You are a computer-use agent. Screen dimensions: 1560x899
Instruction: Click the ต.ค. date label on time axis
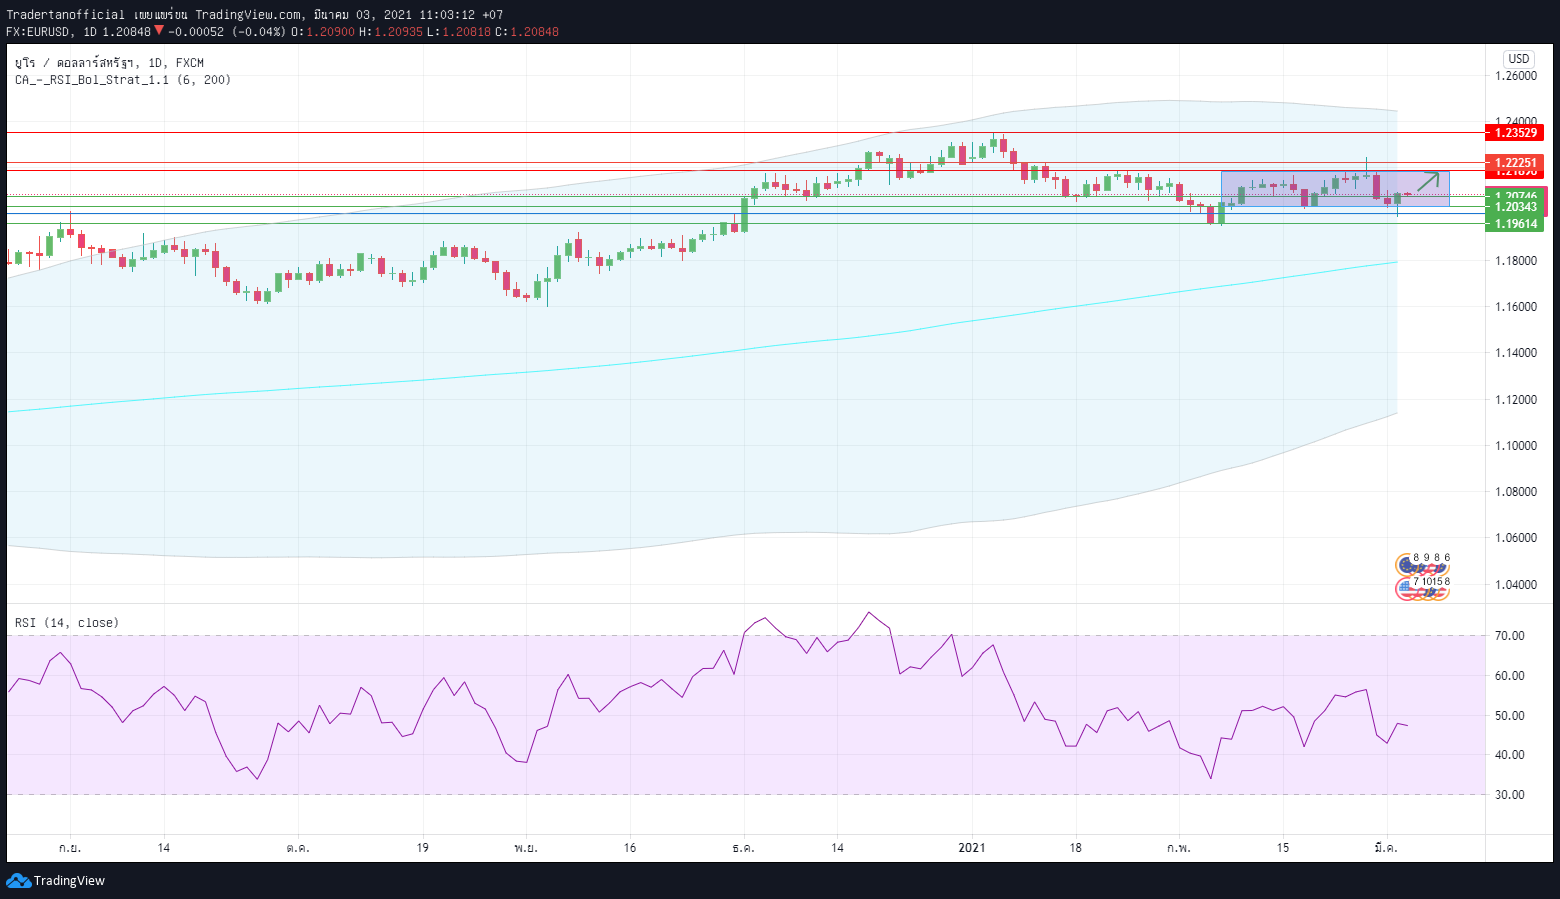[298, 848]
